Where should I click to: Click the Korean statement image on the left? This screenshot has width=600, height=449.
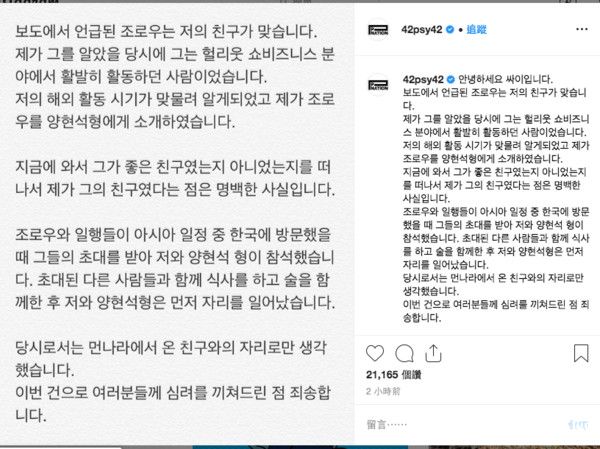coord(177,223)
